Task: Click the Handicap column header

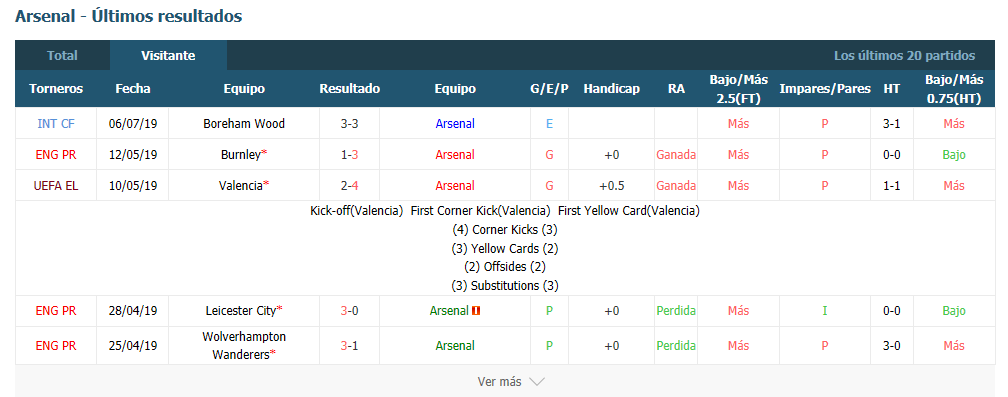Action: 611,89
